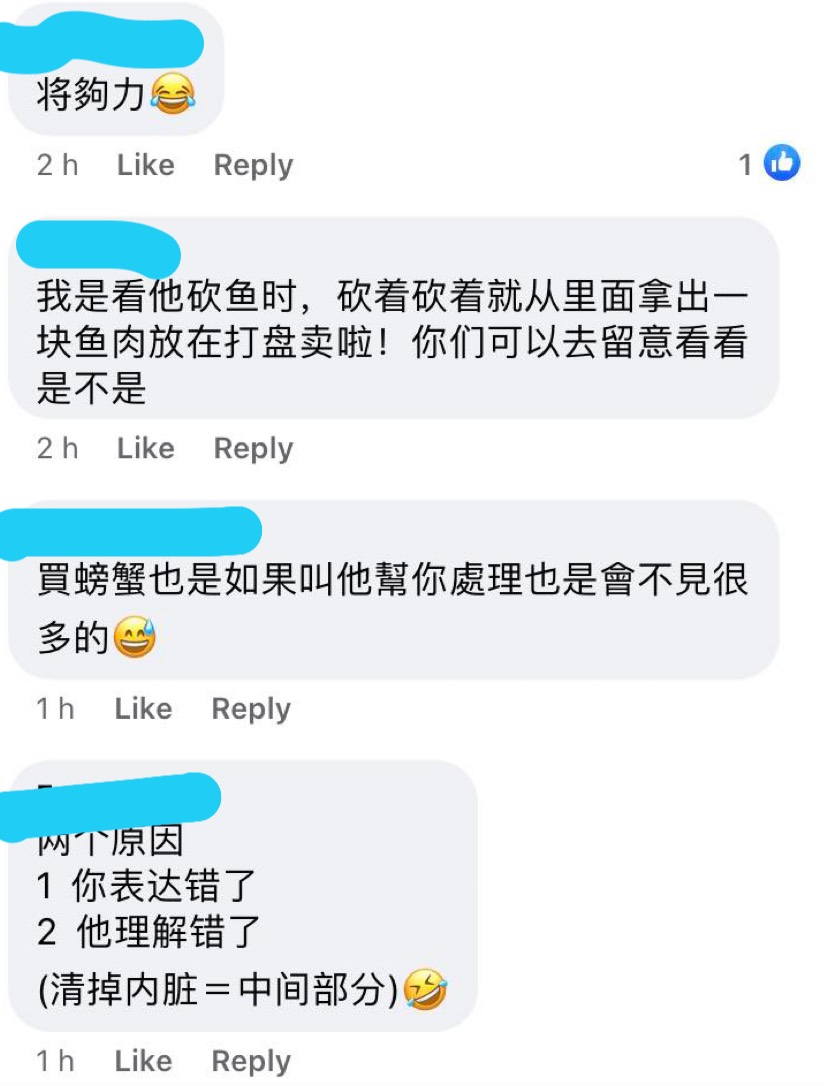Like the '将夠力' comment
Image resolution: width=828 pixels, height=1085 pixels.
click(146, 165)
